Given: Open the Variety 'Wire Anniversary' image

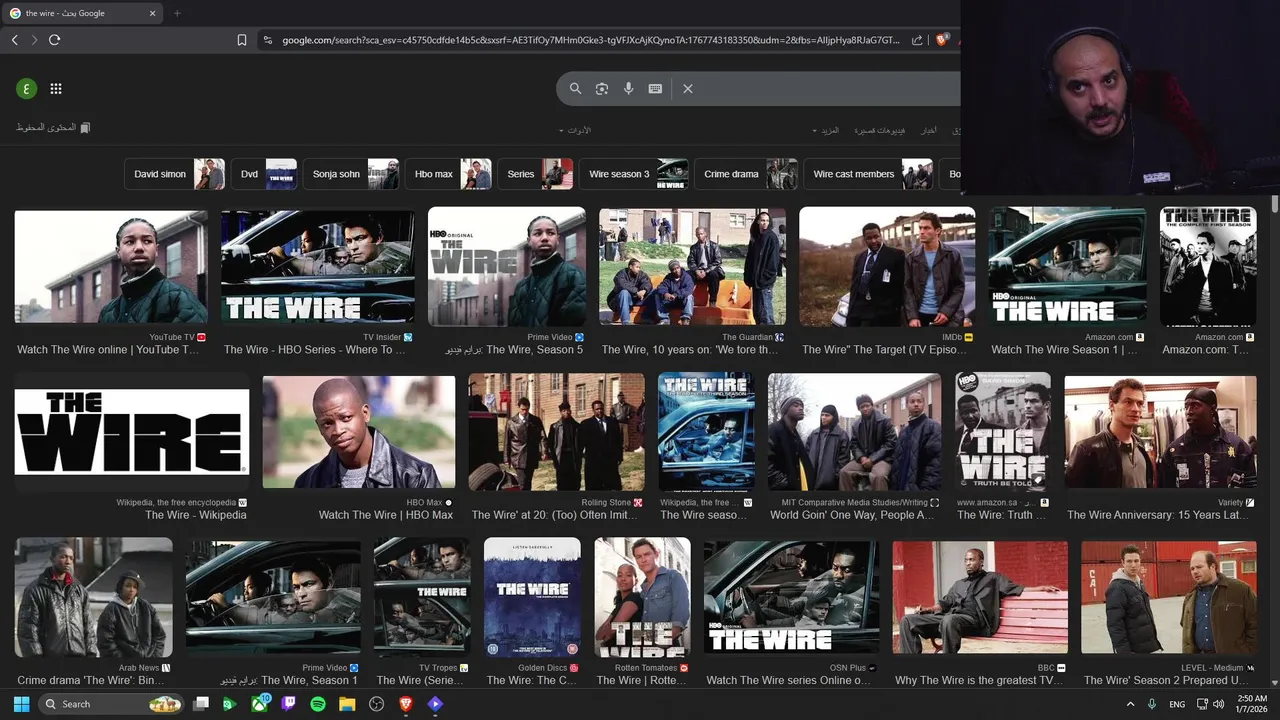Looking at the screenshot, I should pos(1160,432).
